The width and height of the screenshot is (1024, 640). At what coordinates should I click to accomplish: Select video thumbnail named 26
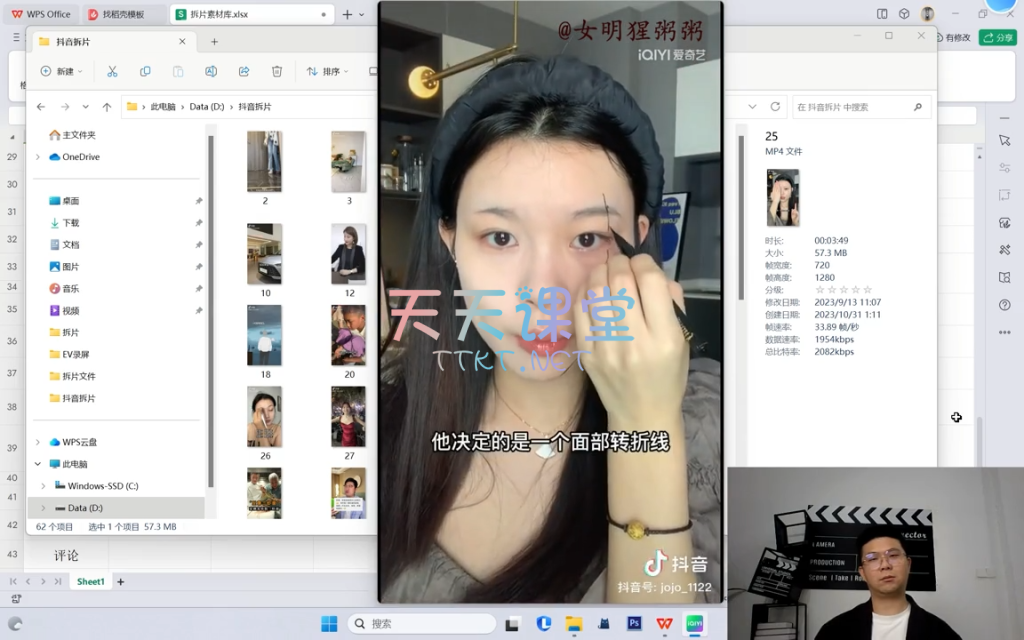tap(265, 418)
